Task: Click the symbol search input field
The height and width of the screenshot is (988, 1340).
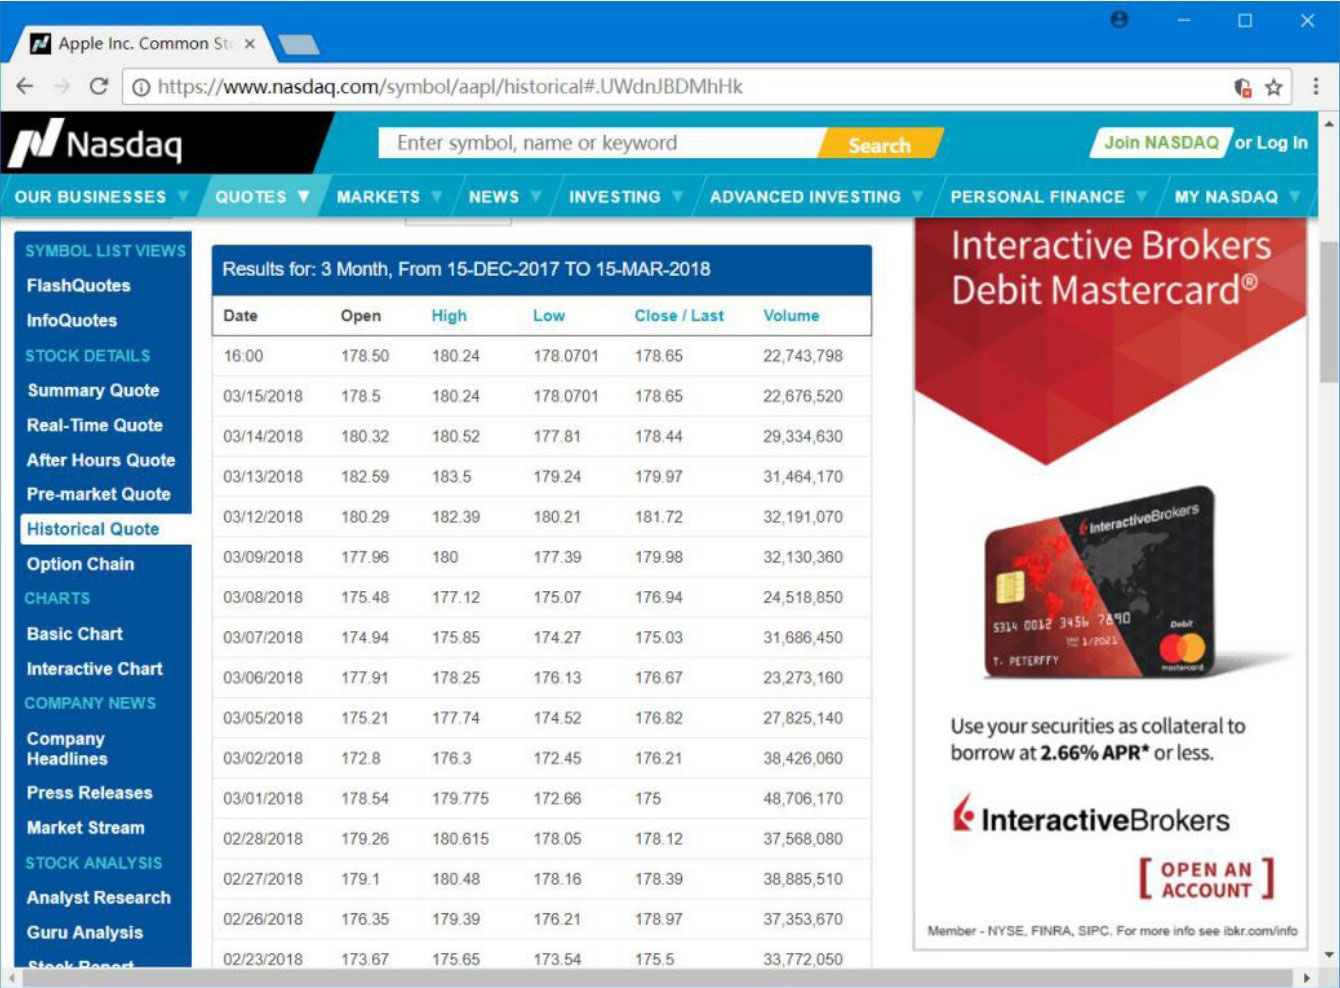Action: [600, 143]
